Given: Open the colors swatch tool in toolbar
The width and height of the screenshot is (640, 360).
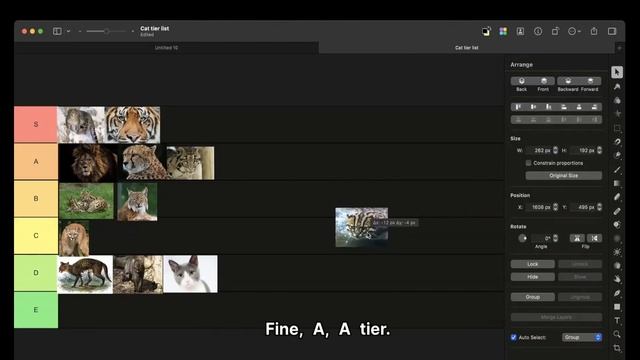Looking at the screenshot, I should (486, 31).
